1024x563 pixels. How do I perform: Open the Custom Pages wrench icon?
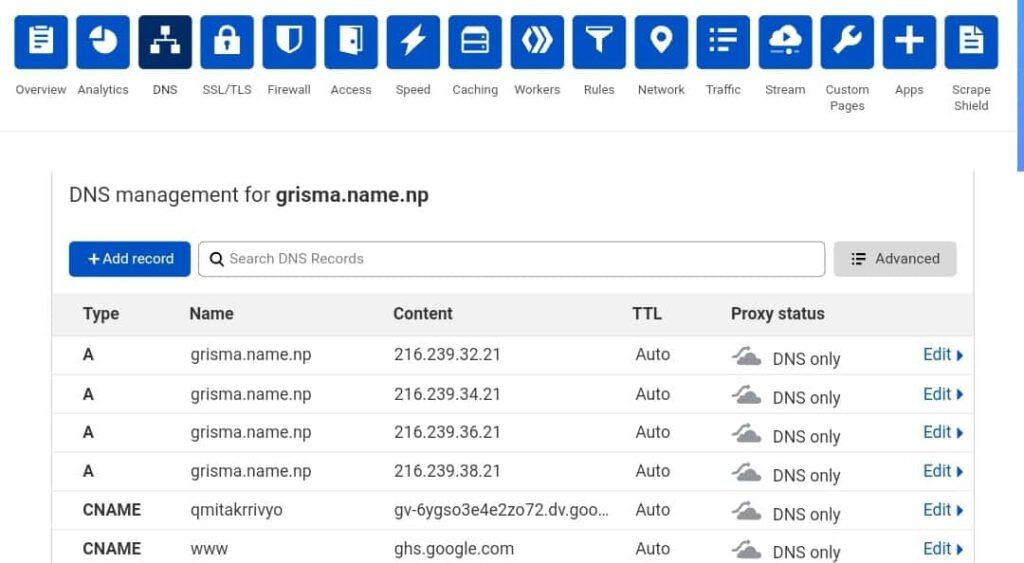[847, 42]
